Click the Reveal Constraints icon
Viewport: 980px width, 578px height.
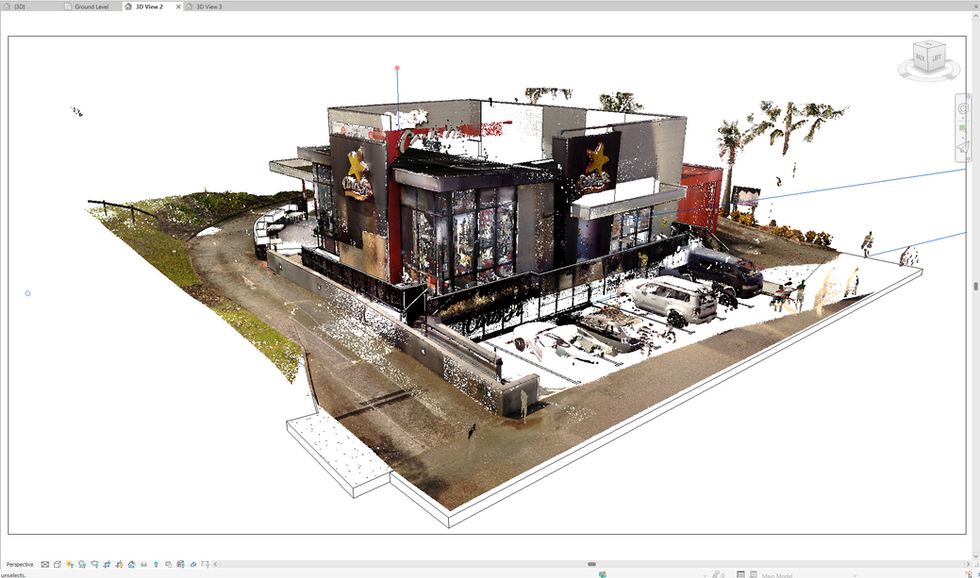pyautogui.click(x=205, y=564)
